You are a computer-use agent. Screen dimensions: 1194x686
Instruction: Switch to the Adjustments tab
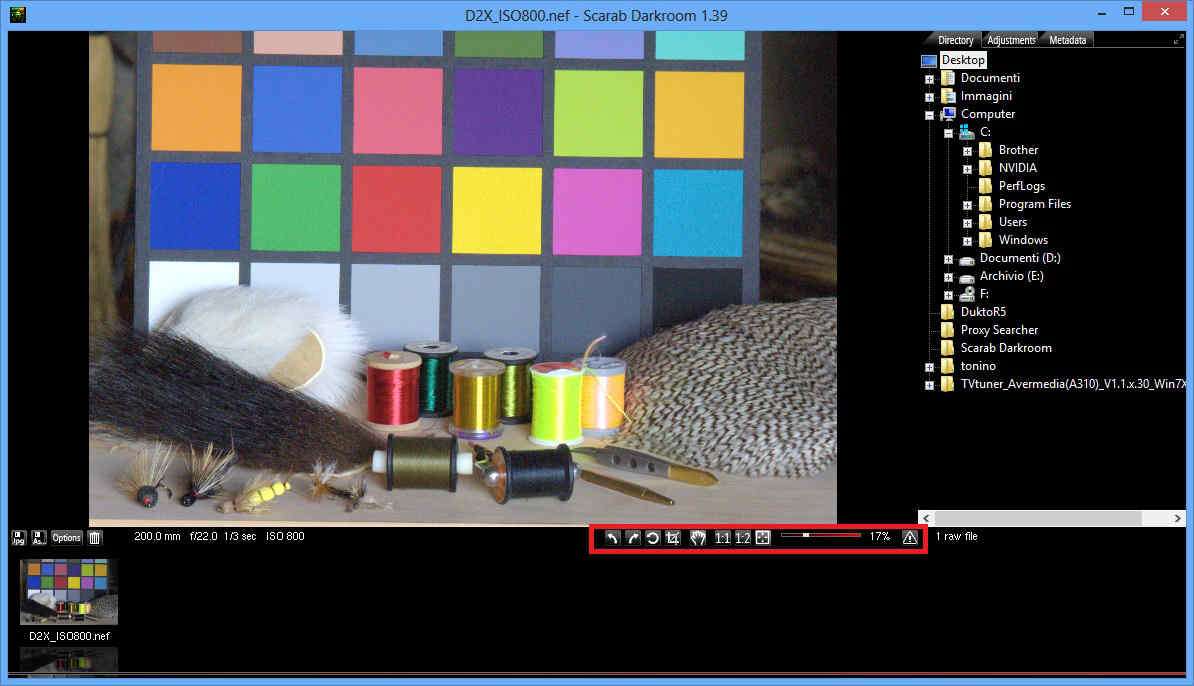[x=1011, y=40]
